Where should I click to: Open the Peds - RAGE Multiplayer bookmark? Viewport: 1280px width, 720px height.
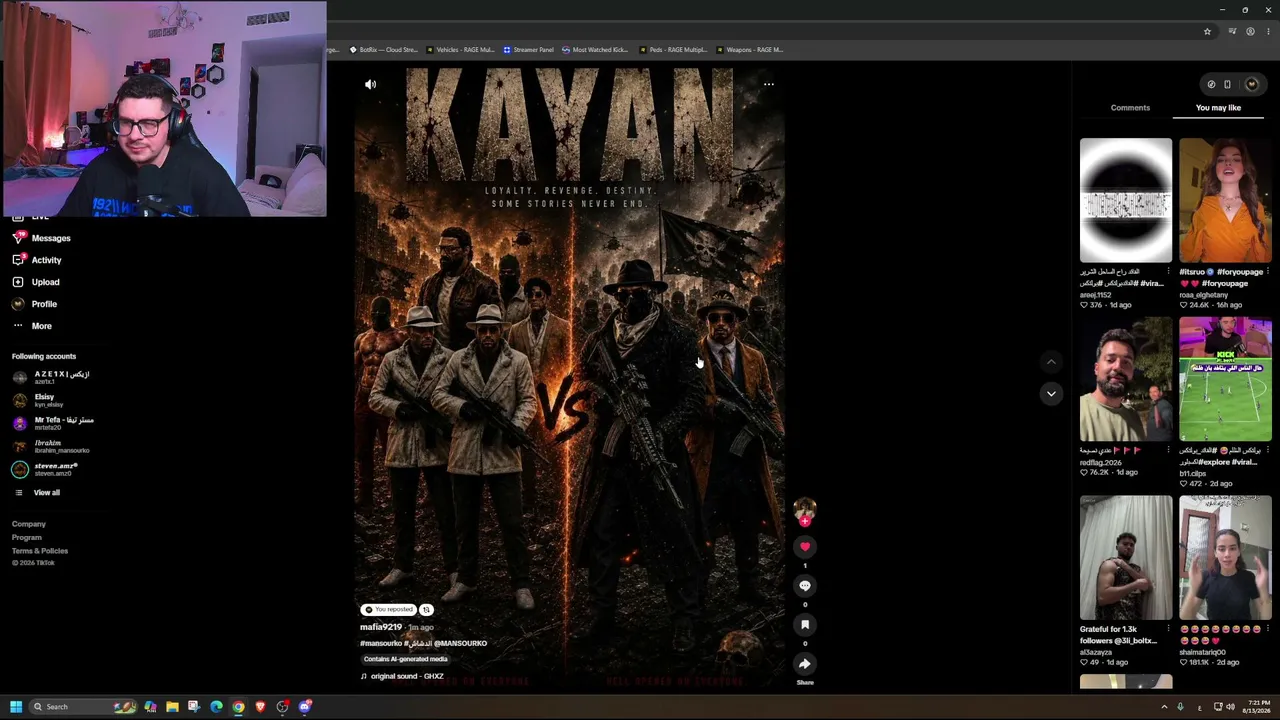click(673, 50)
